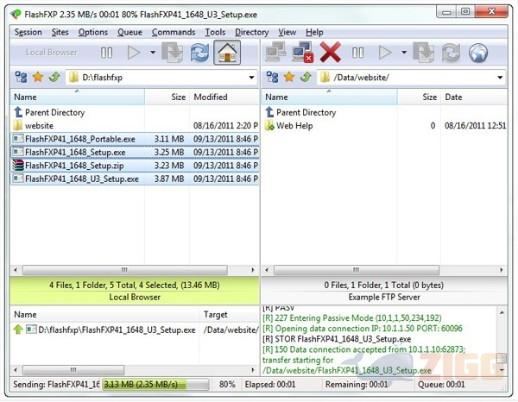Click the remote pane play button

click(385, 52)
